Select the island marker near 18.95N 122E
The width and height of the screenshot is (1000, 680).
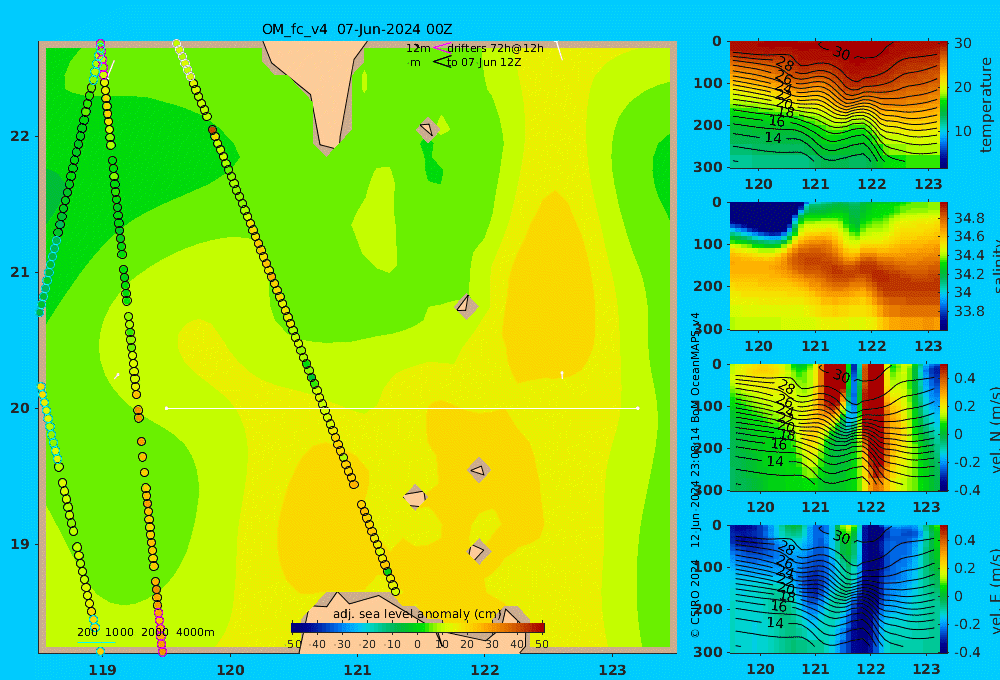478,551
